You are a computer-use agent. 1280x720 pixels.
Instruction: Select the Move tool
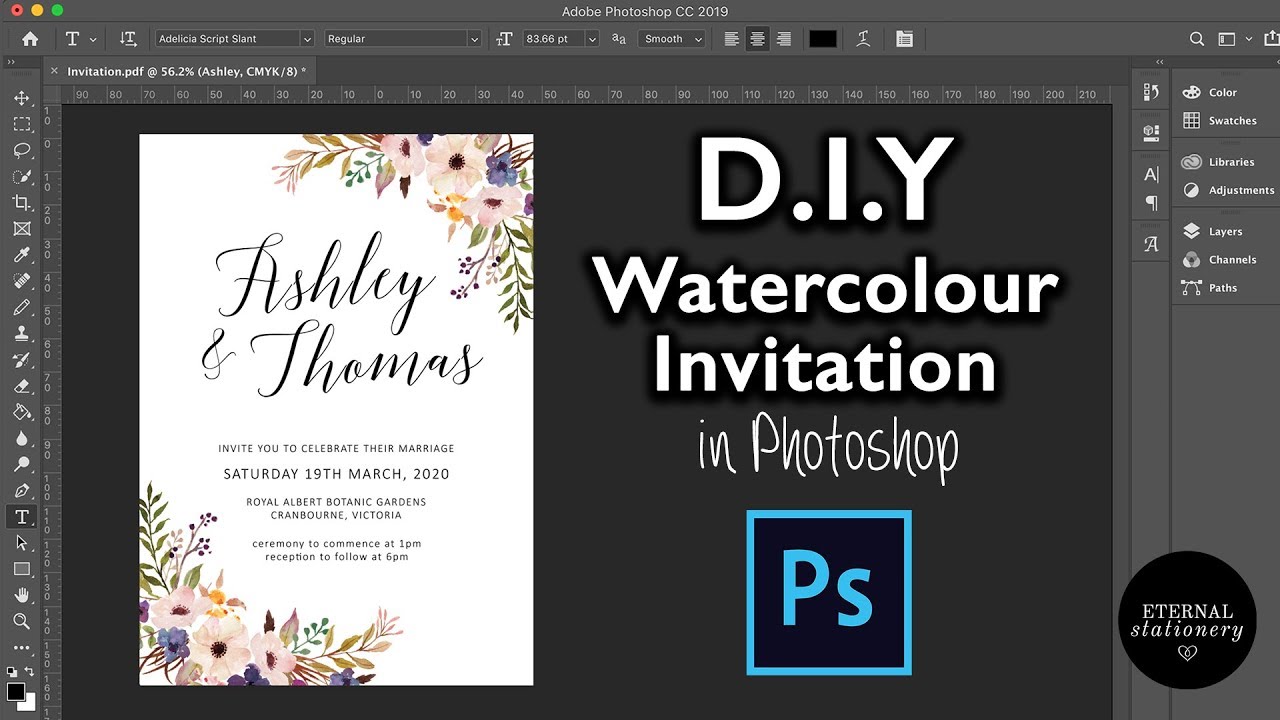coord(21,98)
